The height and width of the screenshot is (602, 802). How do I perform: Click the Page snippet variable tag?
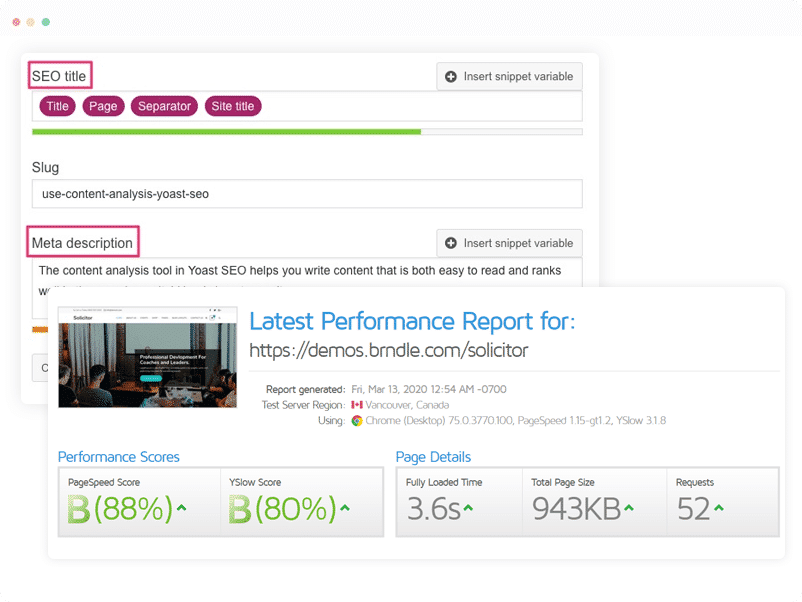point(103,106)
